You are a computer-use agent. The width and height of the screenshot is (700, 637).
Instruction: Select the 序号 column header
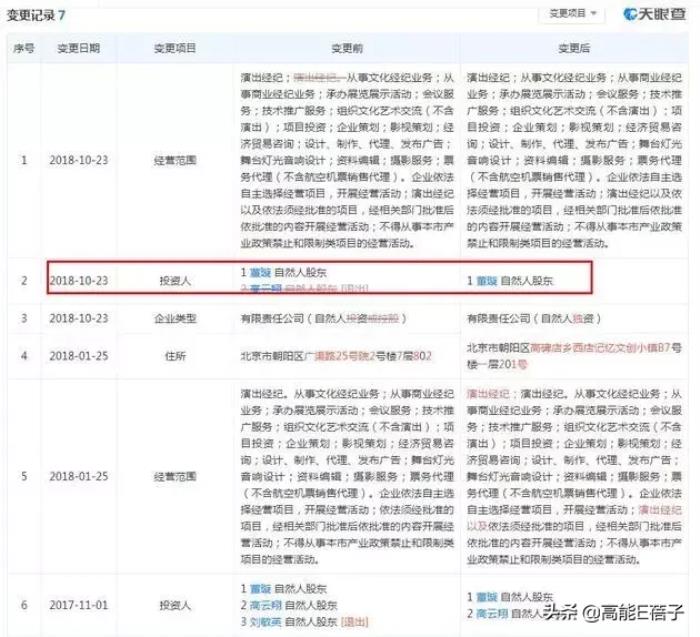tap(23, 47)
